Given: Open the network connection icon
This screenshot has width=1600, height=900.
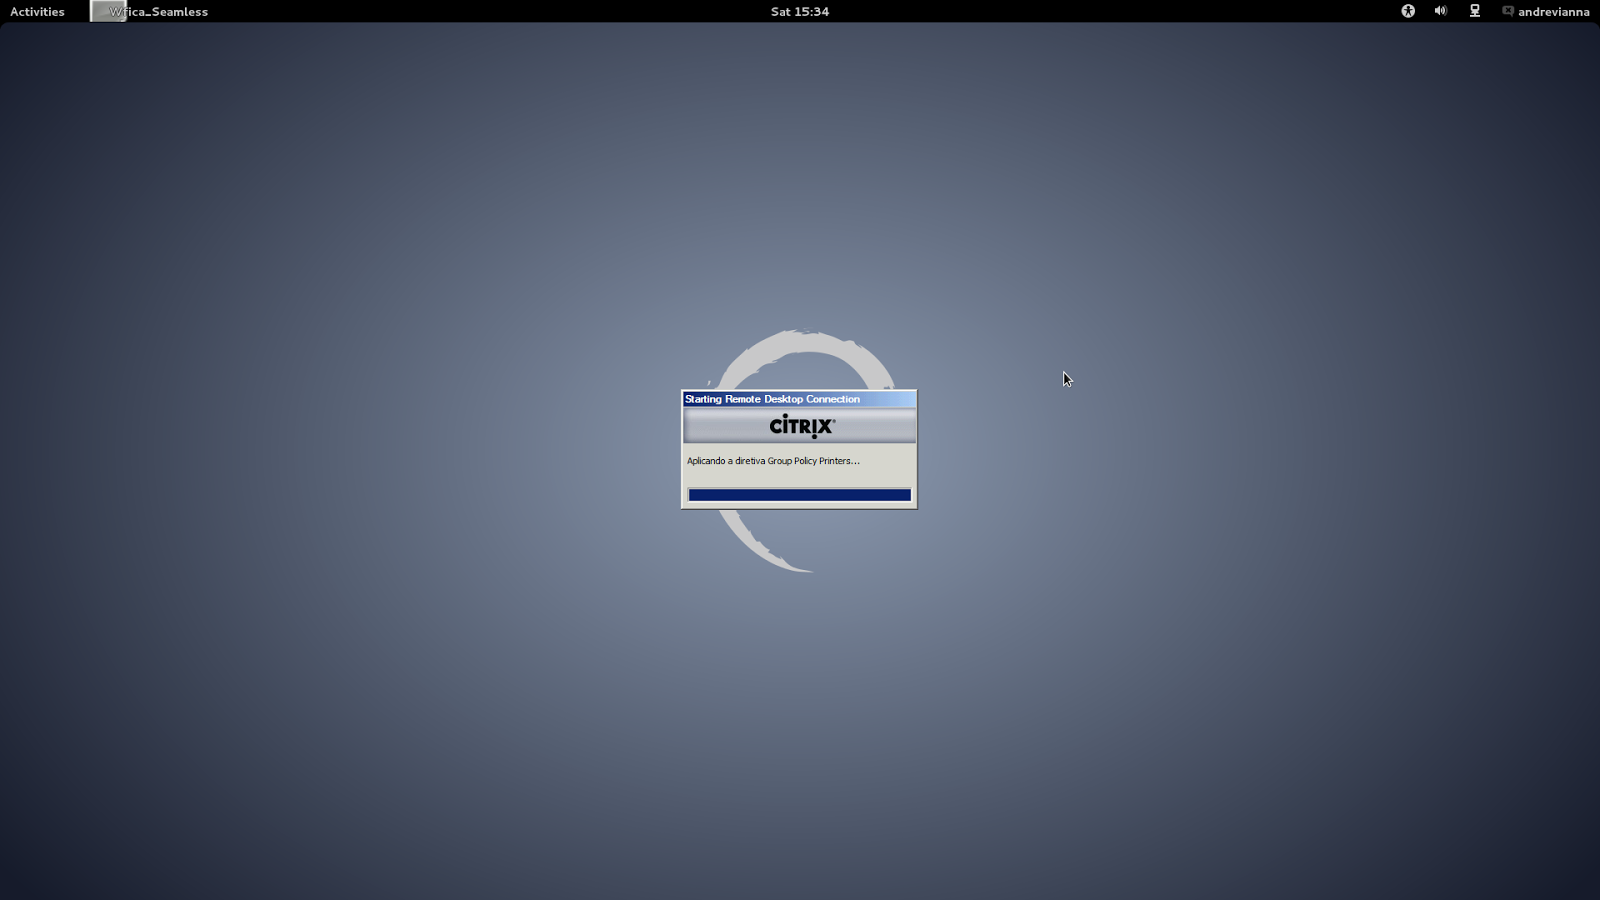Looking at the screenshot, I should pyautogui.click(x=1474, y=11).
